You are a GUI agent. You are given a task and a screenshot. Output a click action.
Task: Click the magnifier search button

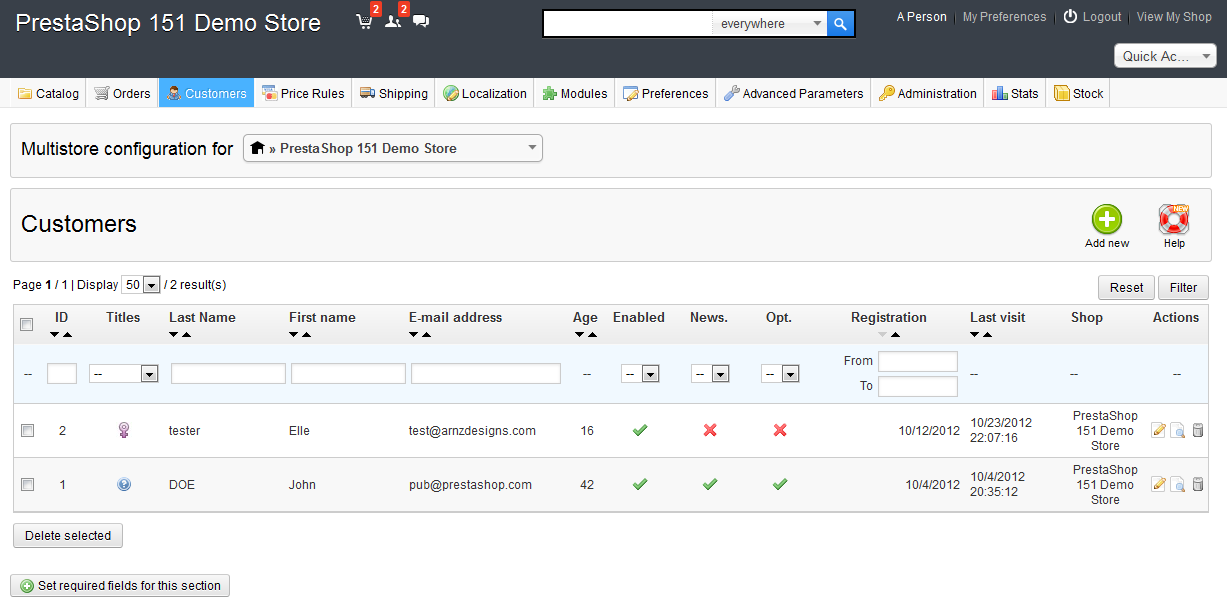pos(841,24)
